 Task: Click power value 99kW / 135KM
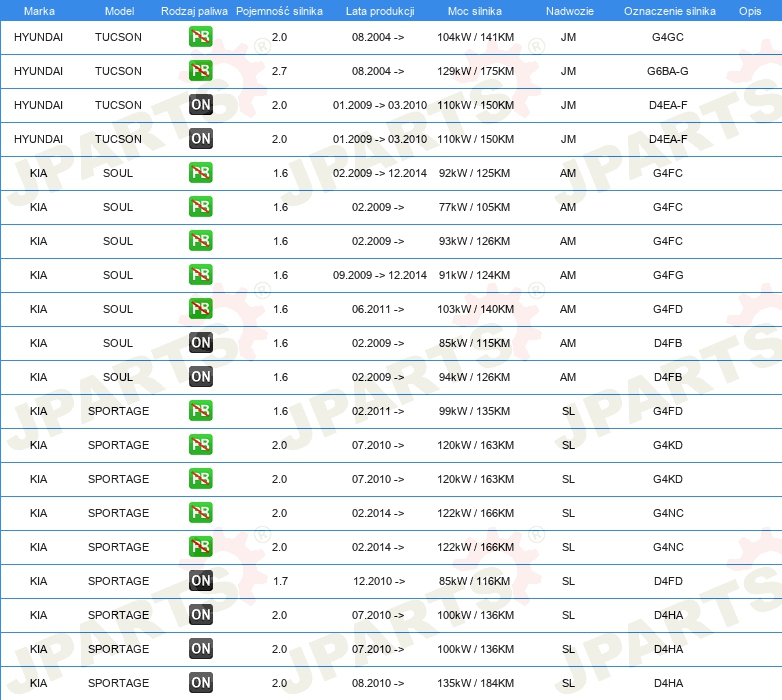pyautogui.click(x=474, y=411)
